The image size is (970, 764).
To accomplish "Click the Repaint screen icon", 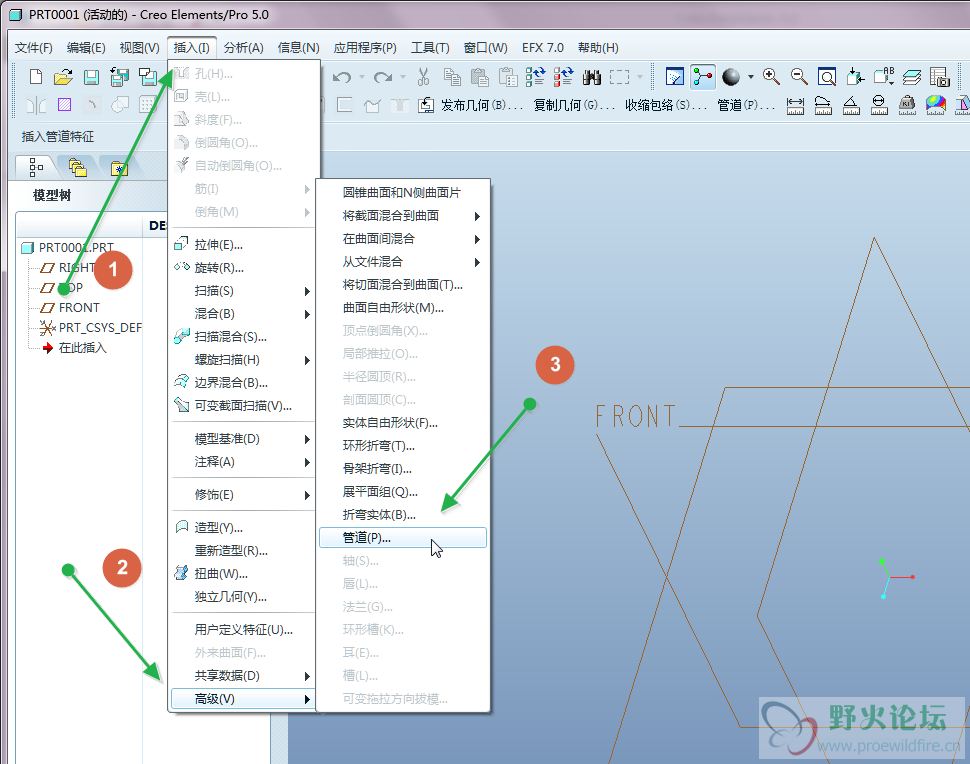I will pyautogui.click(x=675, y=77).
